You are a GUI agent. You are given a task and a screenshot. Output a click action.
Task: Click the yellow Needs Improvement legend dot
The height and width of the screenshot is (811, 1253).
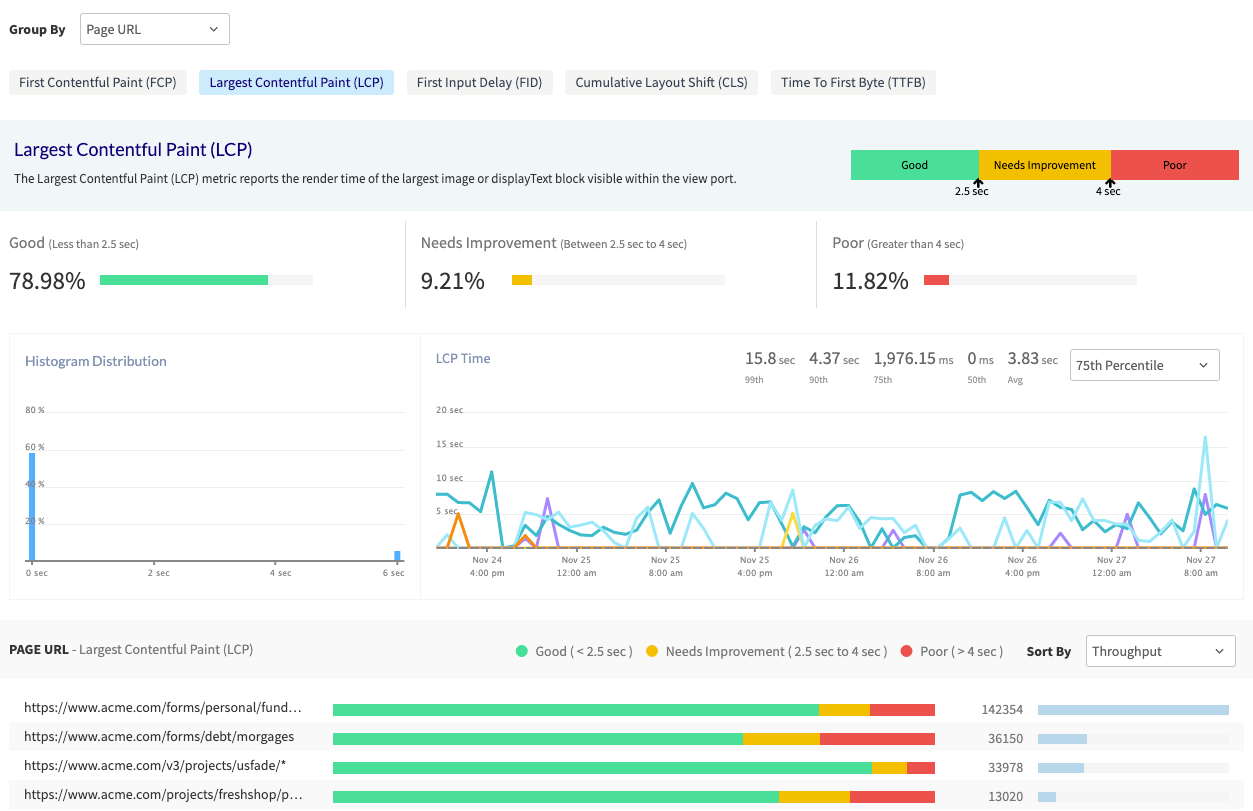coord(652,651)
